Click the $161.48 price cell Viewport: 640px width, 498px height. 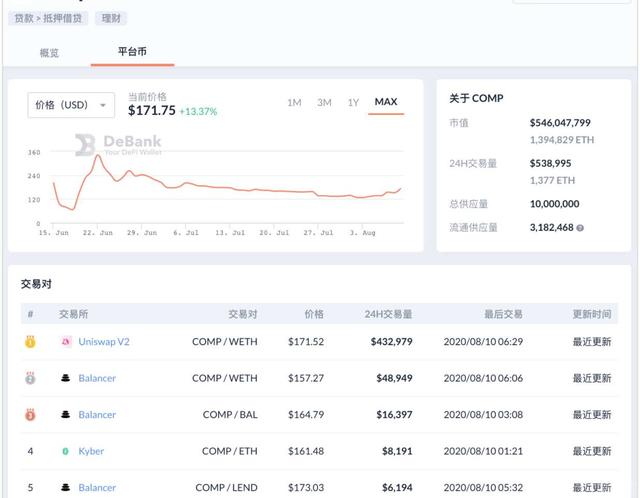click(x=306, y=451)
